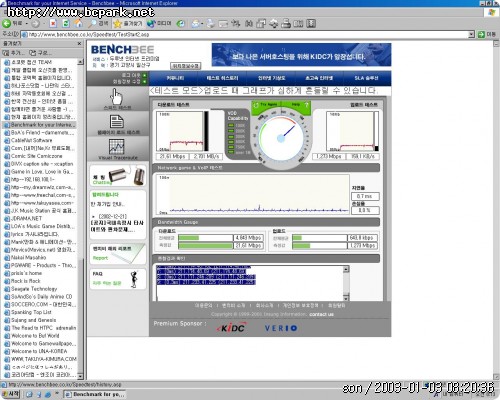Image resolution: width=500 pixels, height=400 pixels.
Task: Open Favorites via the star icon
Action: (118, 23)
